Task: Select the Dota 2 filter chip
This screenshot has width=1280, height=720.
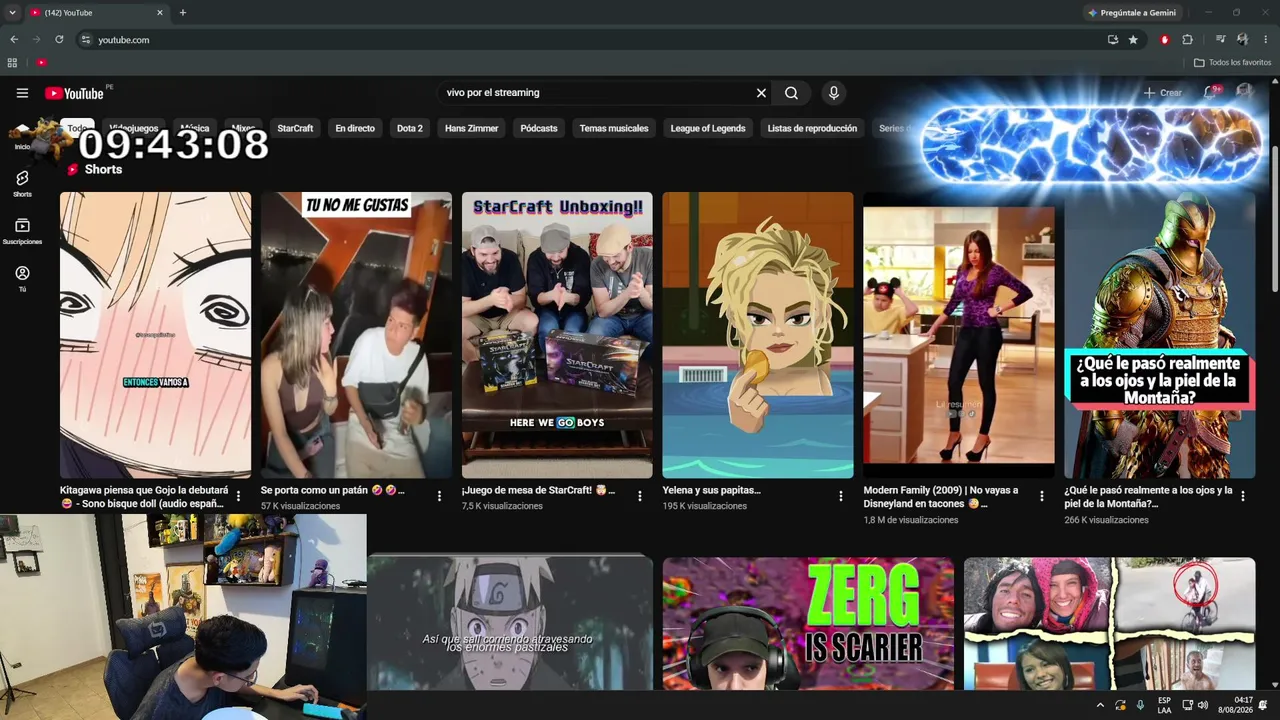Action: 410,128
